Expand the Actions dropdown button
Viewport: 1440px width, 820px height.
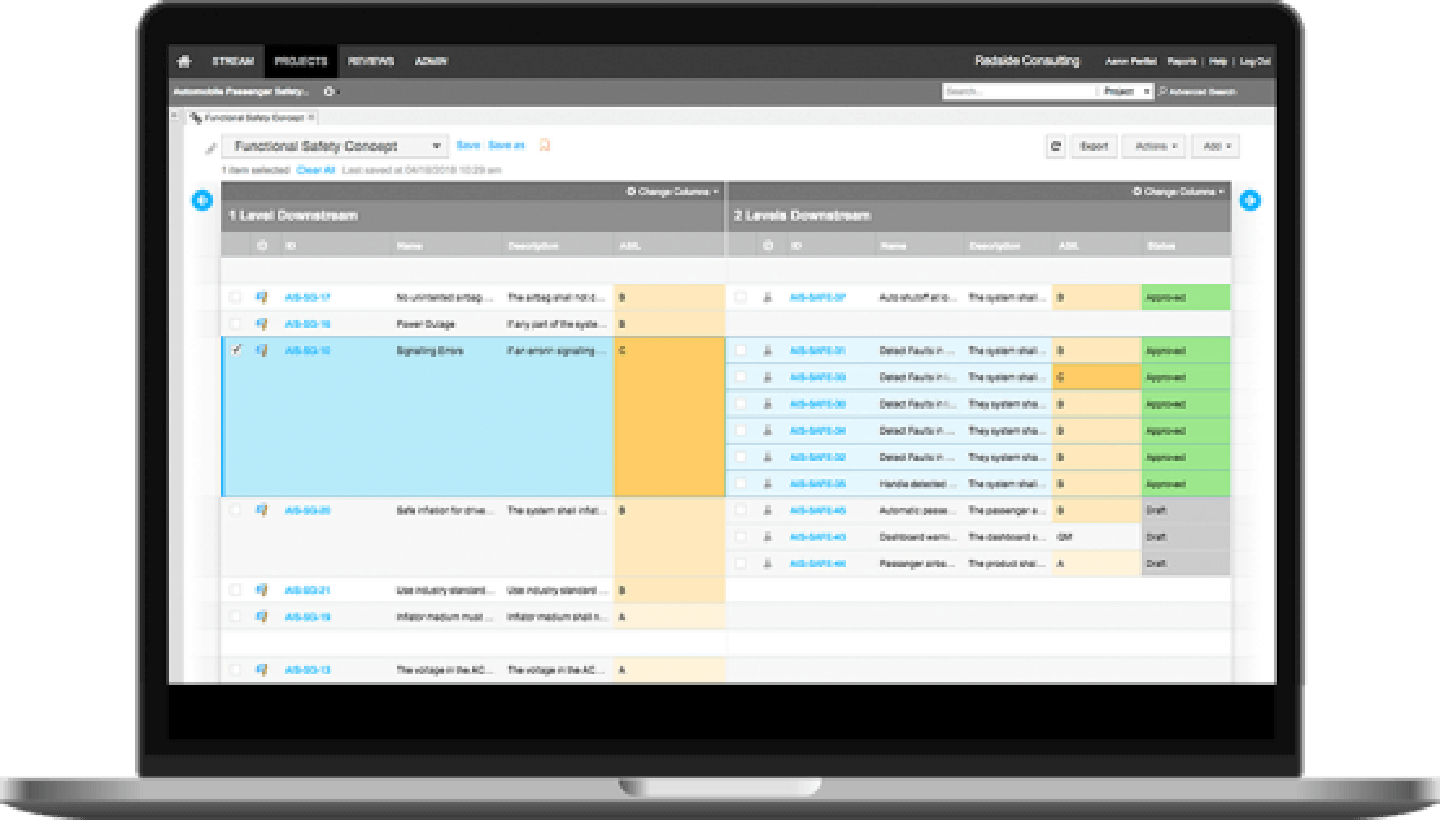(x=1154, y=146)
